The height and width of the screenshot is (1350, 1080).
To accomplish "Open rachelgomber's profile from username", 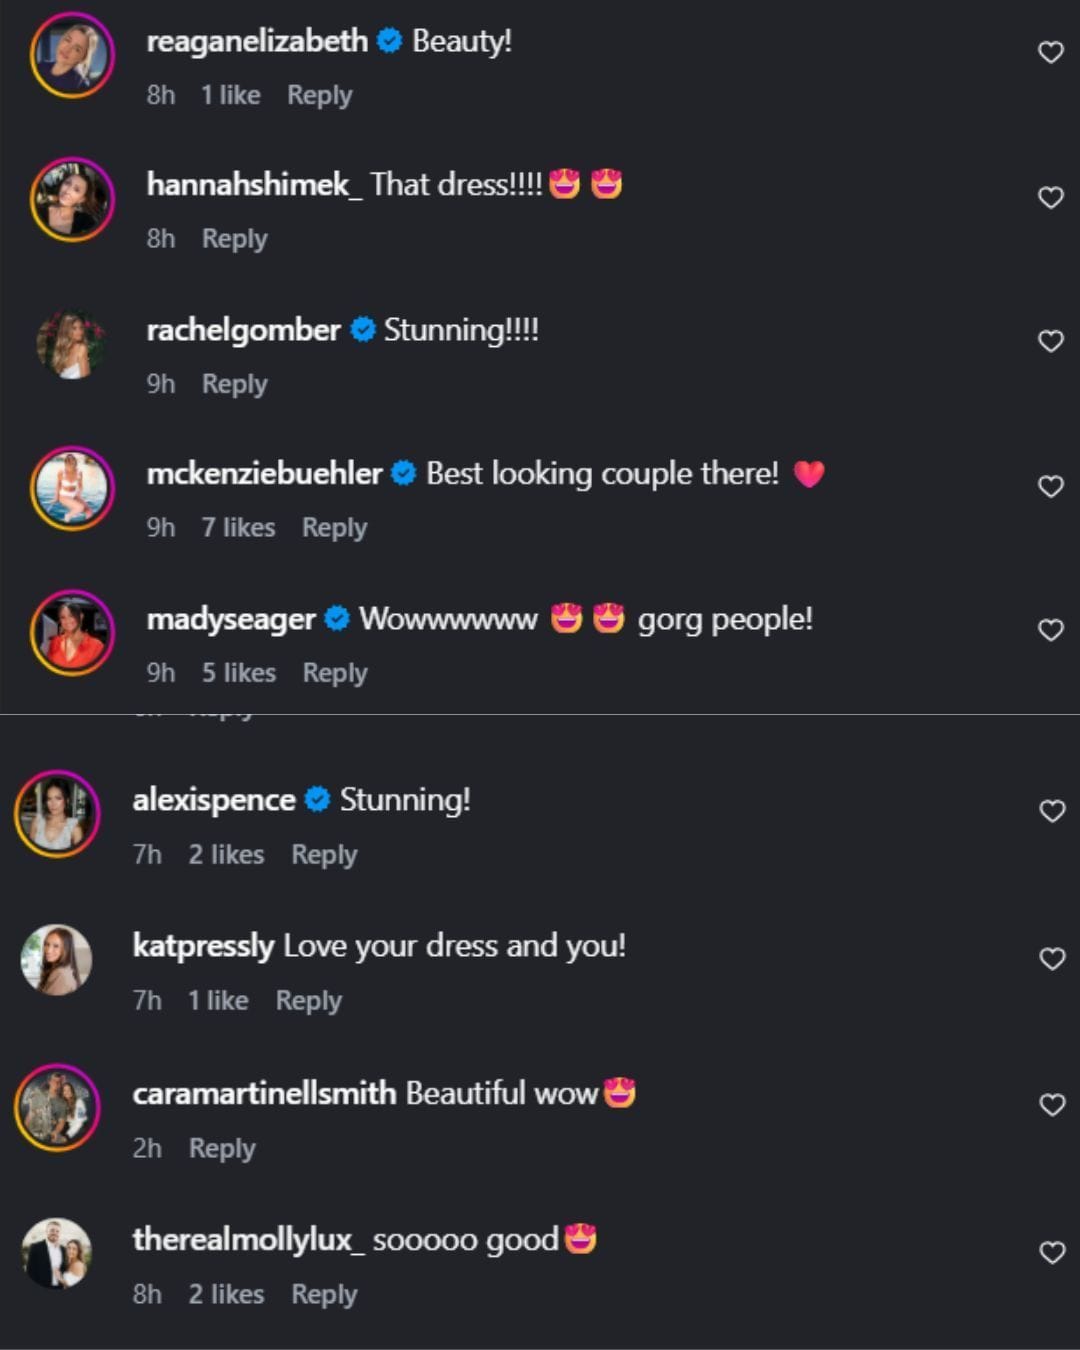I will pyautogui.click(x=243, y=330).
